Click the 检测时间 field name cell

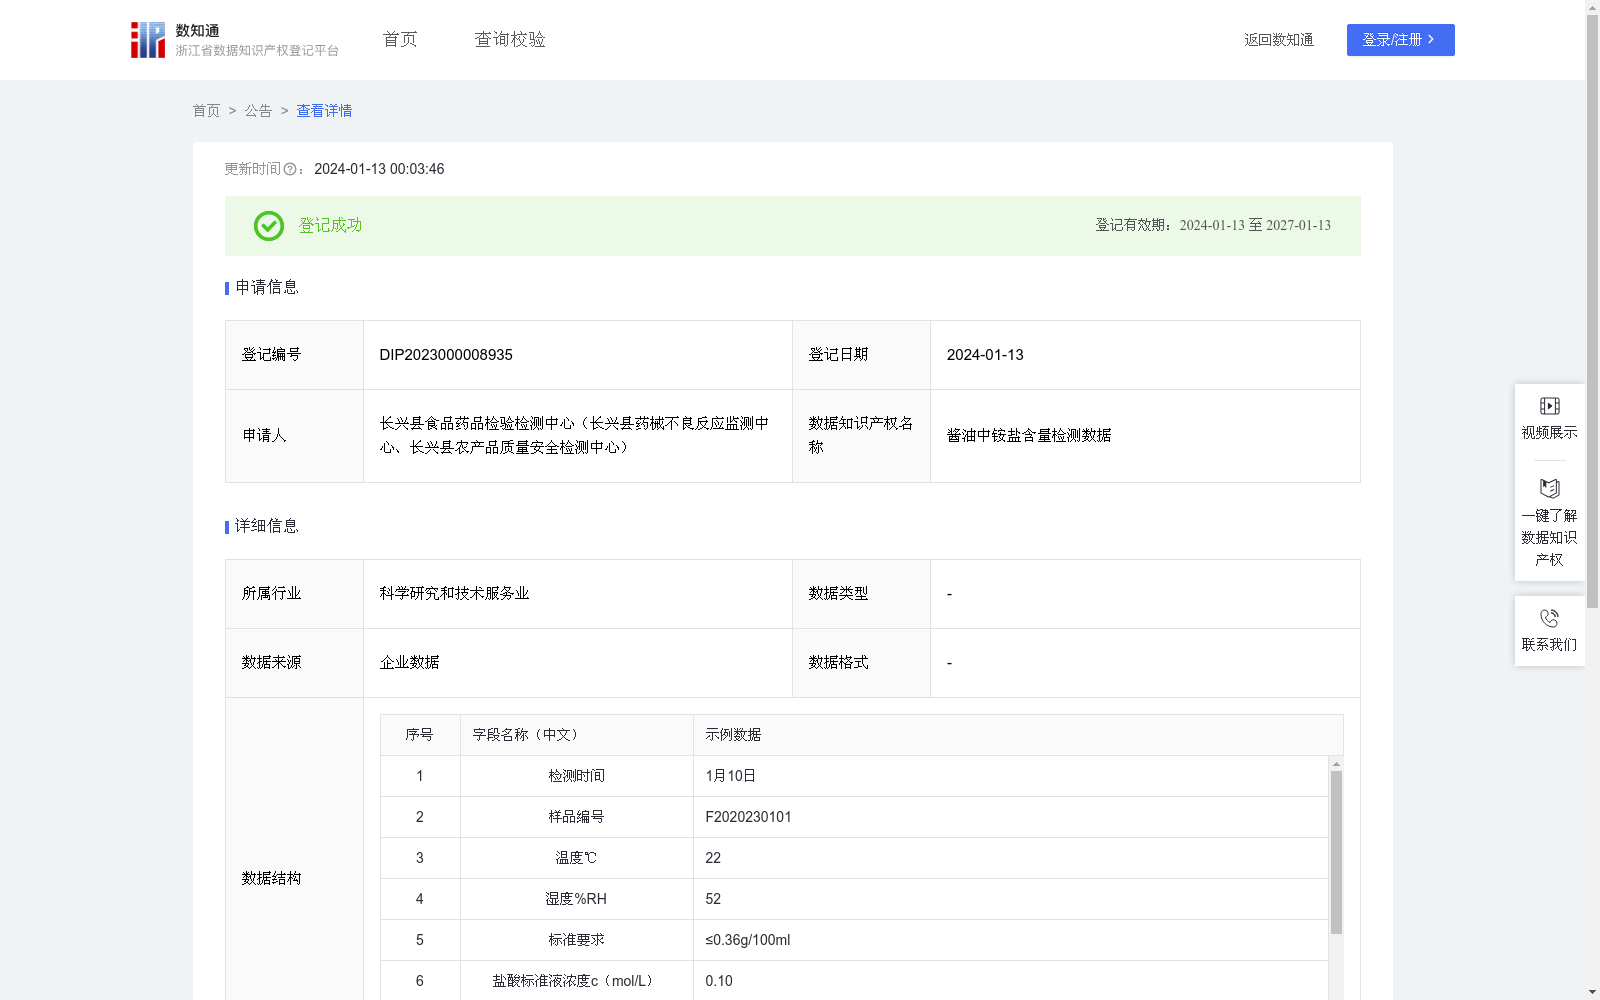click(576, 776)
